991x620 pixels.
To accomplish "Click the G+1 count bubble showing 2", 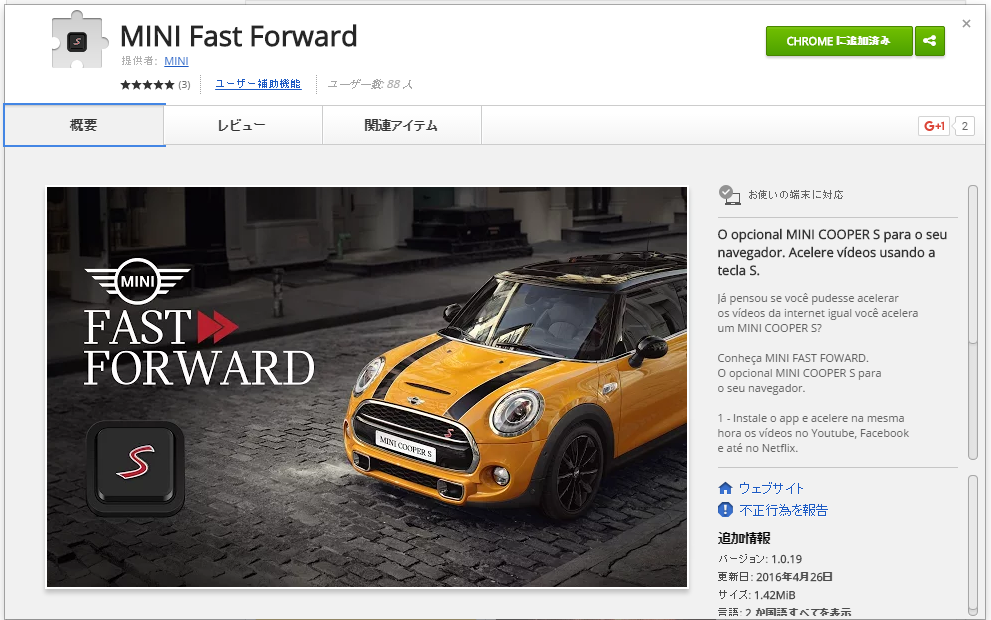I will pos(964,126).
